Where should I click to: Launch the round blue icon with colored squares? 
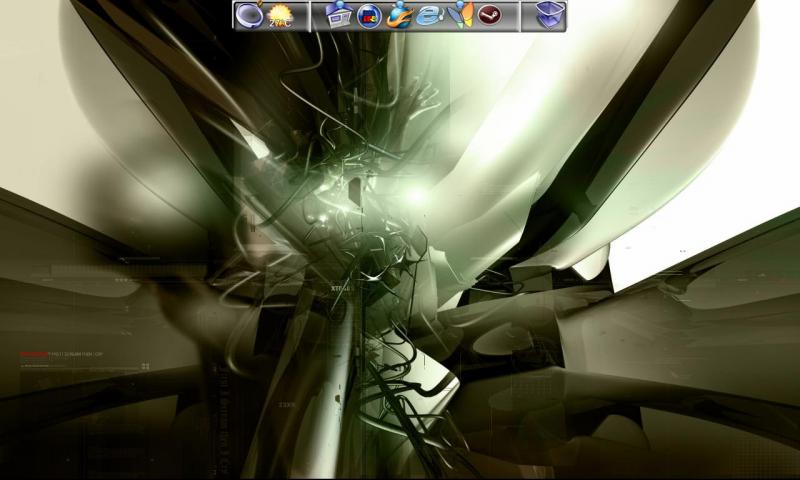tap(368, 17)
